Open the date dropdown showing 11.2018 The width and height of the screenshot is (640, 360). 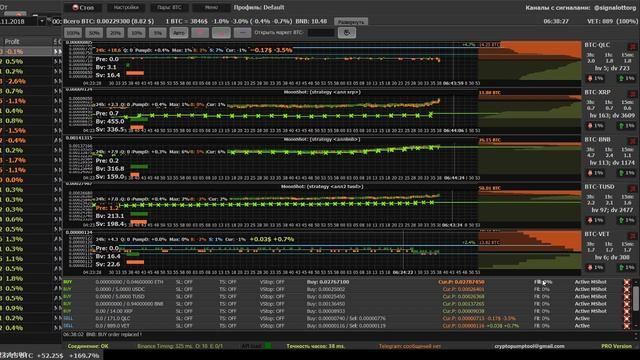[x=42, y=21]
